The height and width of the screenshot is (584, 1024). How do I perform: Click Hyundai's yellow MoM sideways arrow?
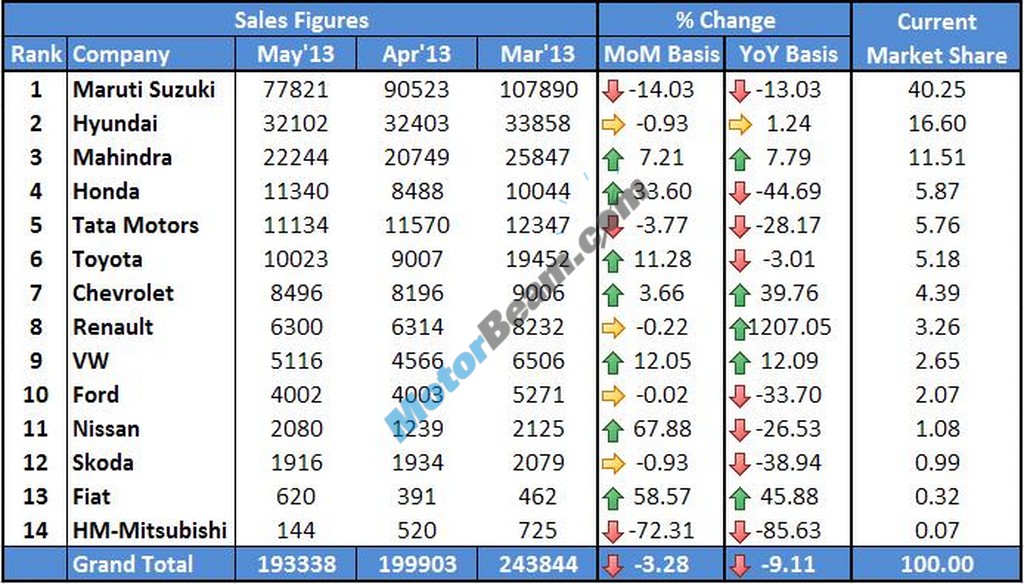[x=613, y=125]
